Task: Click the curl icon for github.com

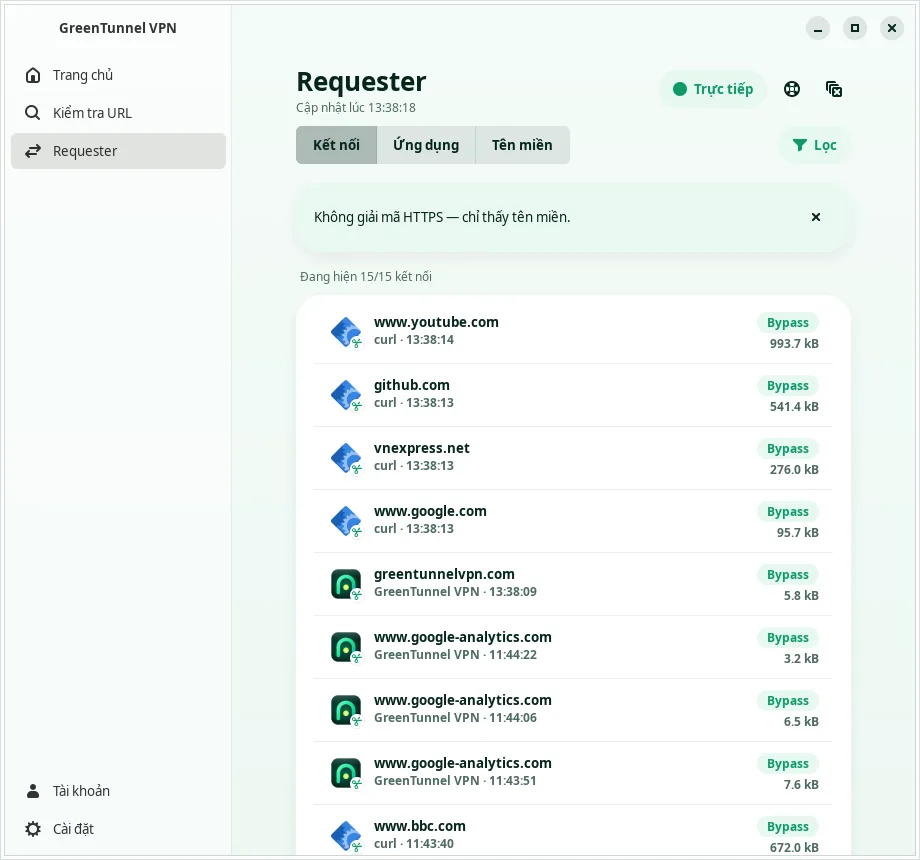Action: (x=346, y=395)
